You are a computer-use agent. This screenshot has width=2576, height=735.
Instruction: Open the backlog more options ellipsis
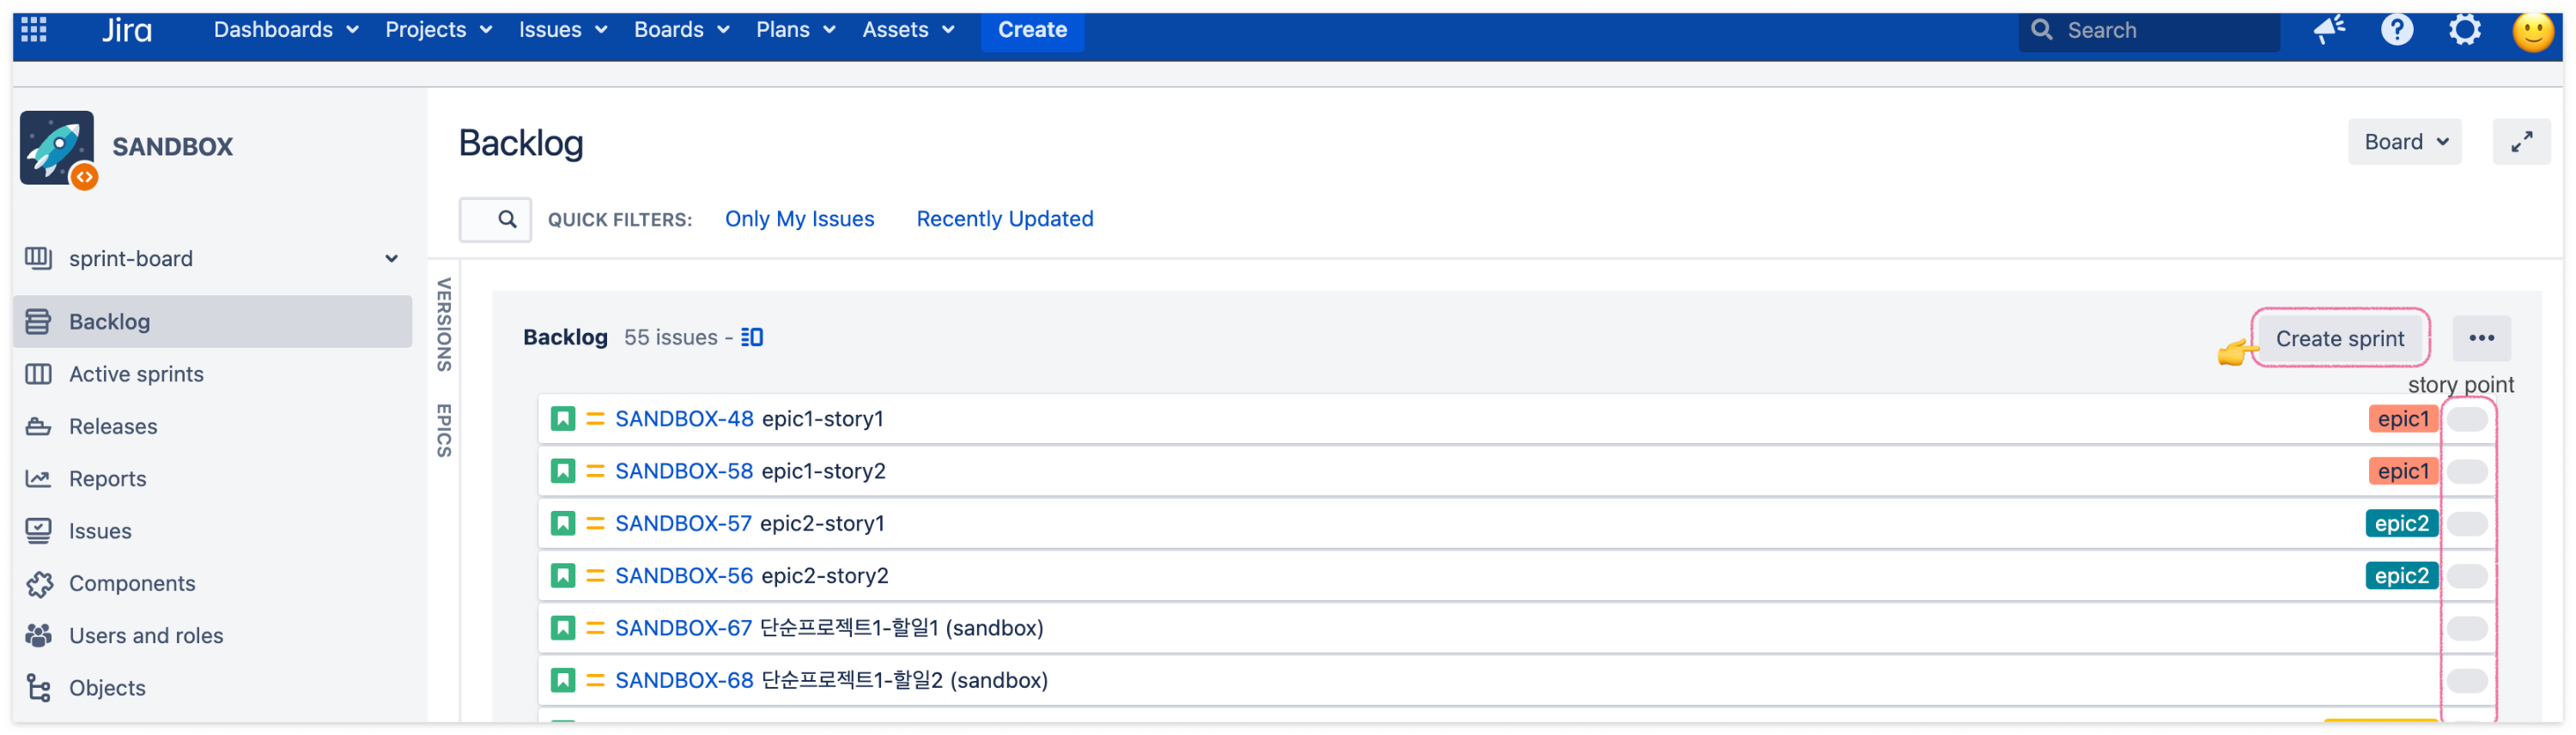[2481, 338]
